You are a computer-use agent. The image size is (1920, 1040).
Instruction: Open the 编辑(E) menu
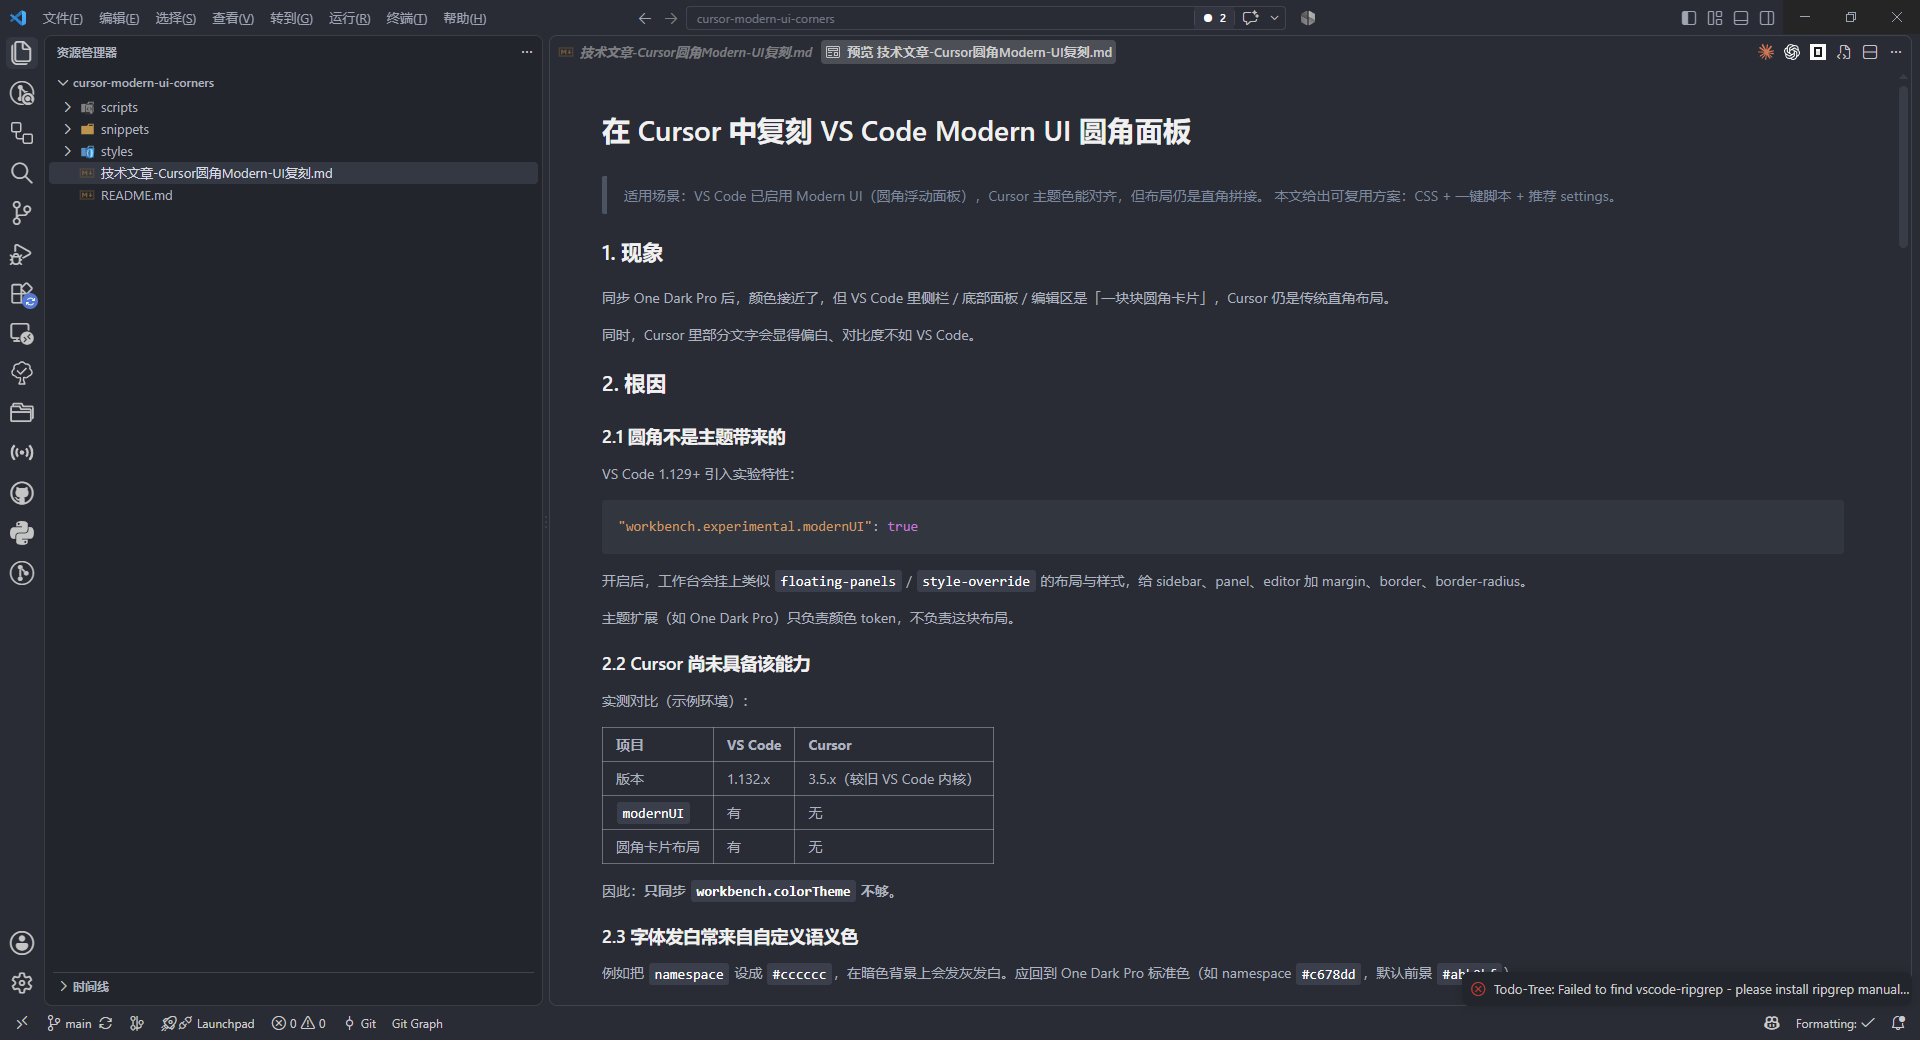119,18
